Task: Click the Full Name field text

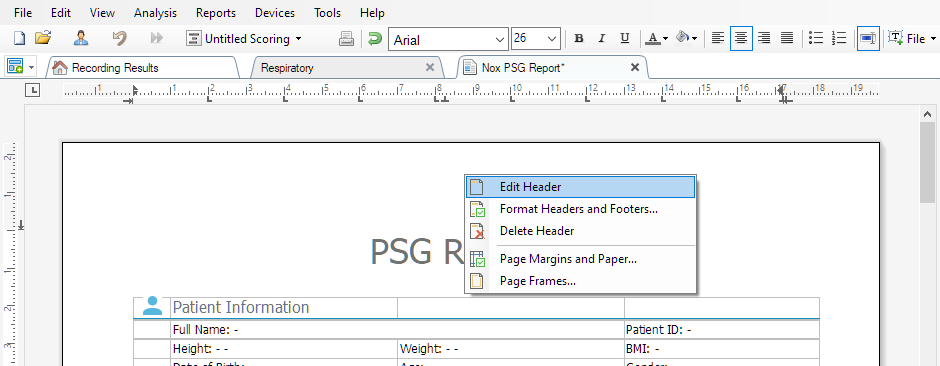Action: (206, 330)
